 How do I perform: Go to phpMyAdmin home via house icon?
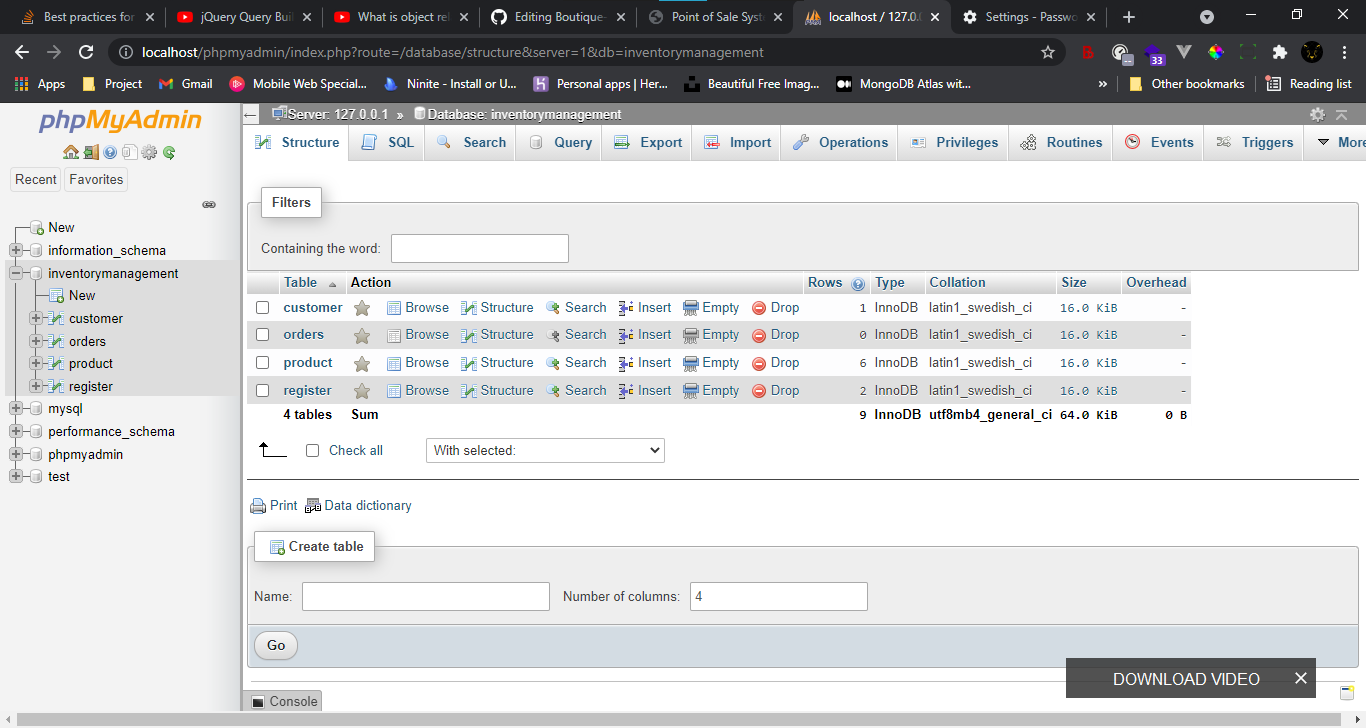70,153
